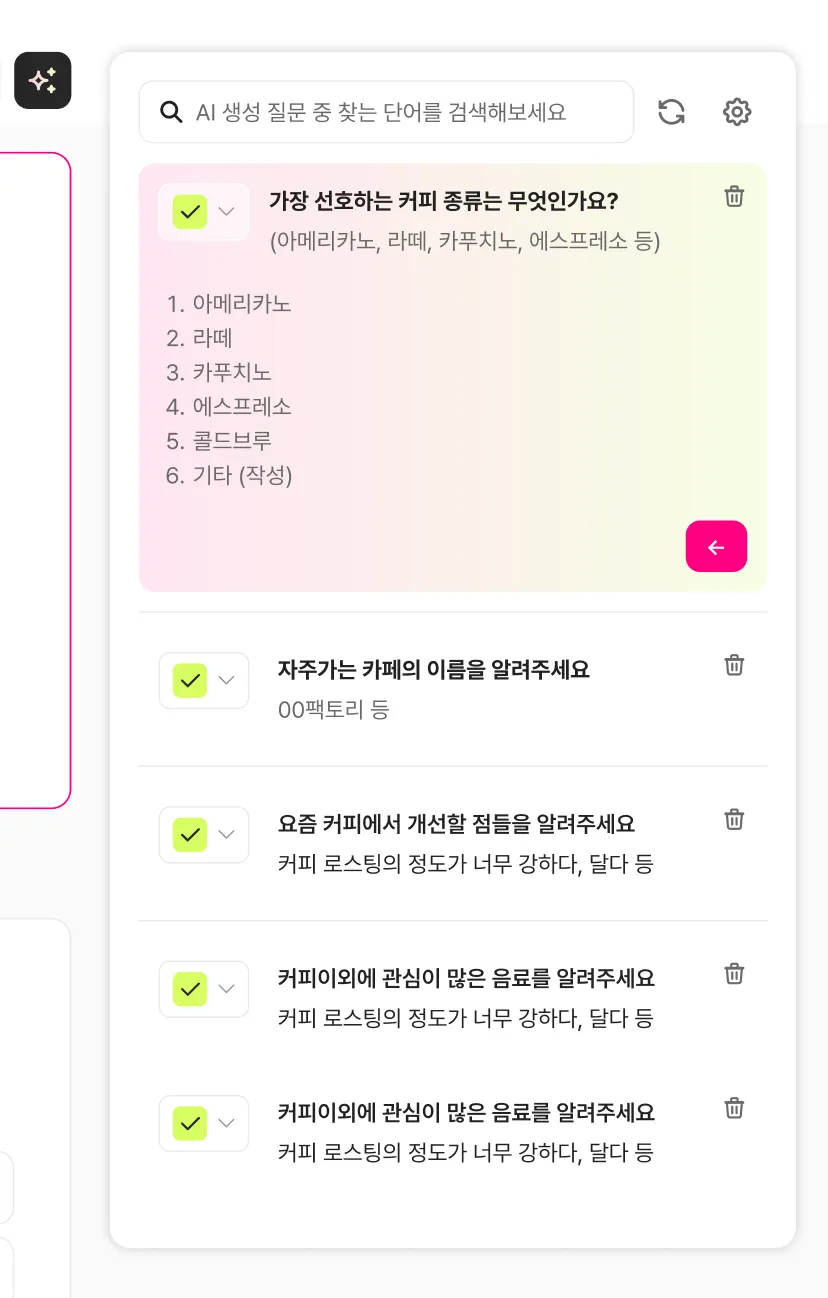This screenshot has height=1298, width=828.
Task: Expand the dropdown beside 요즘 커피에서 개선할 점들
Action: (227, 835)
